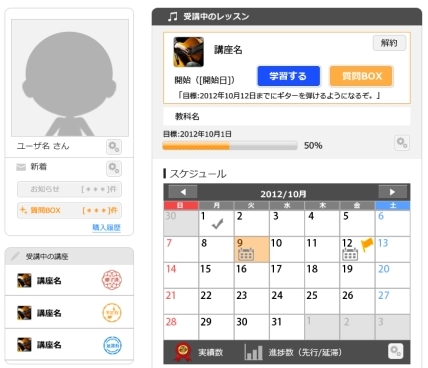Image resolution: width=428 pixels, height=368 pixels.
Task: Click the 50% progress bar
Action: click(230, 146)
